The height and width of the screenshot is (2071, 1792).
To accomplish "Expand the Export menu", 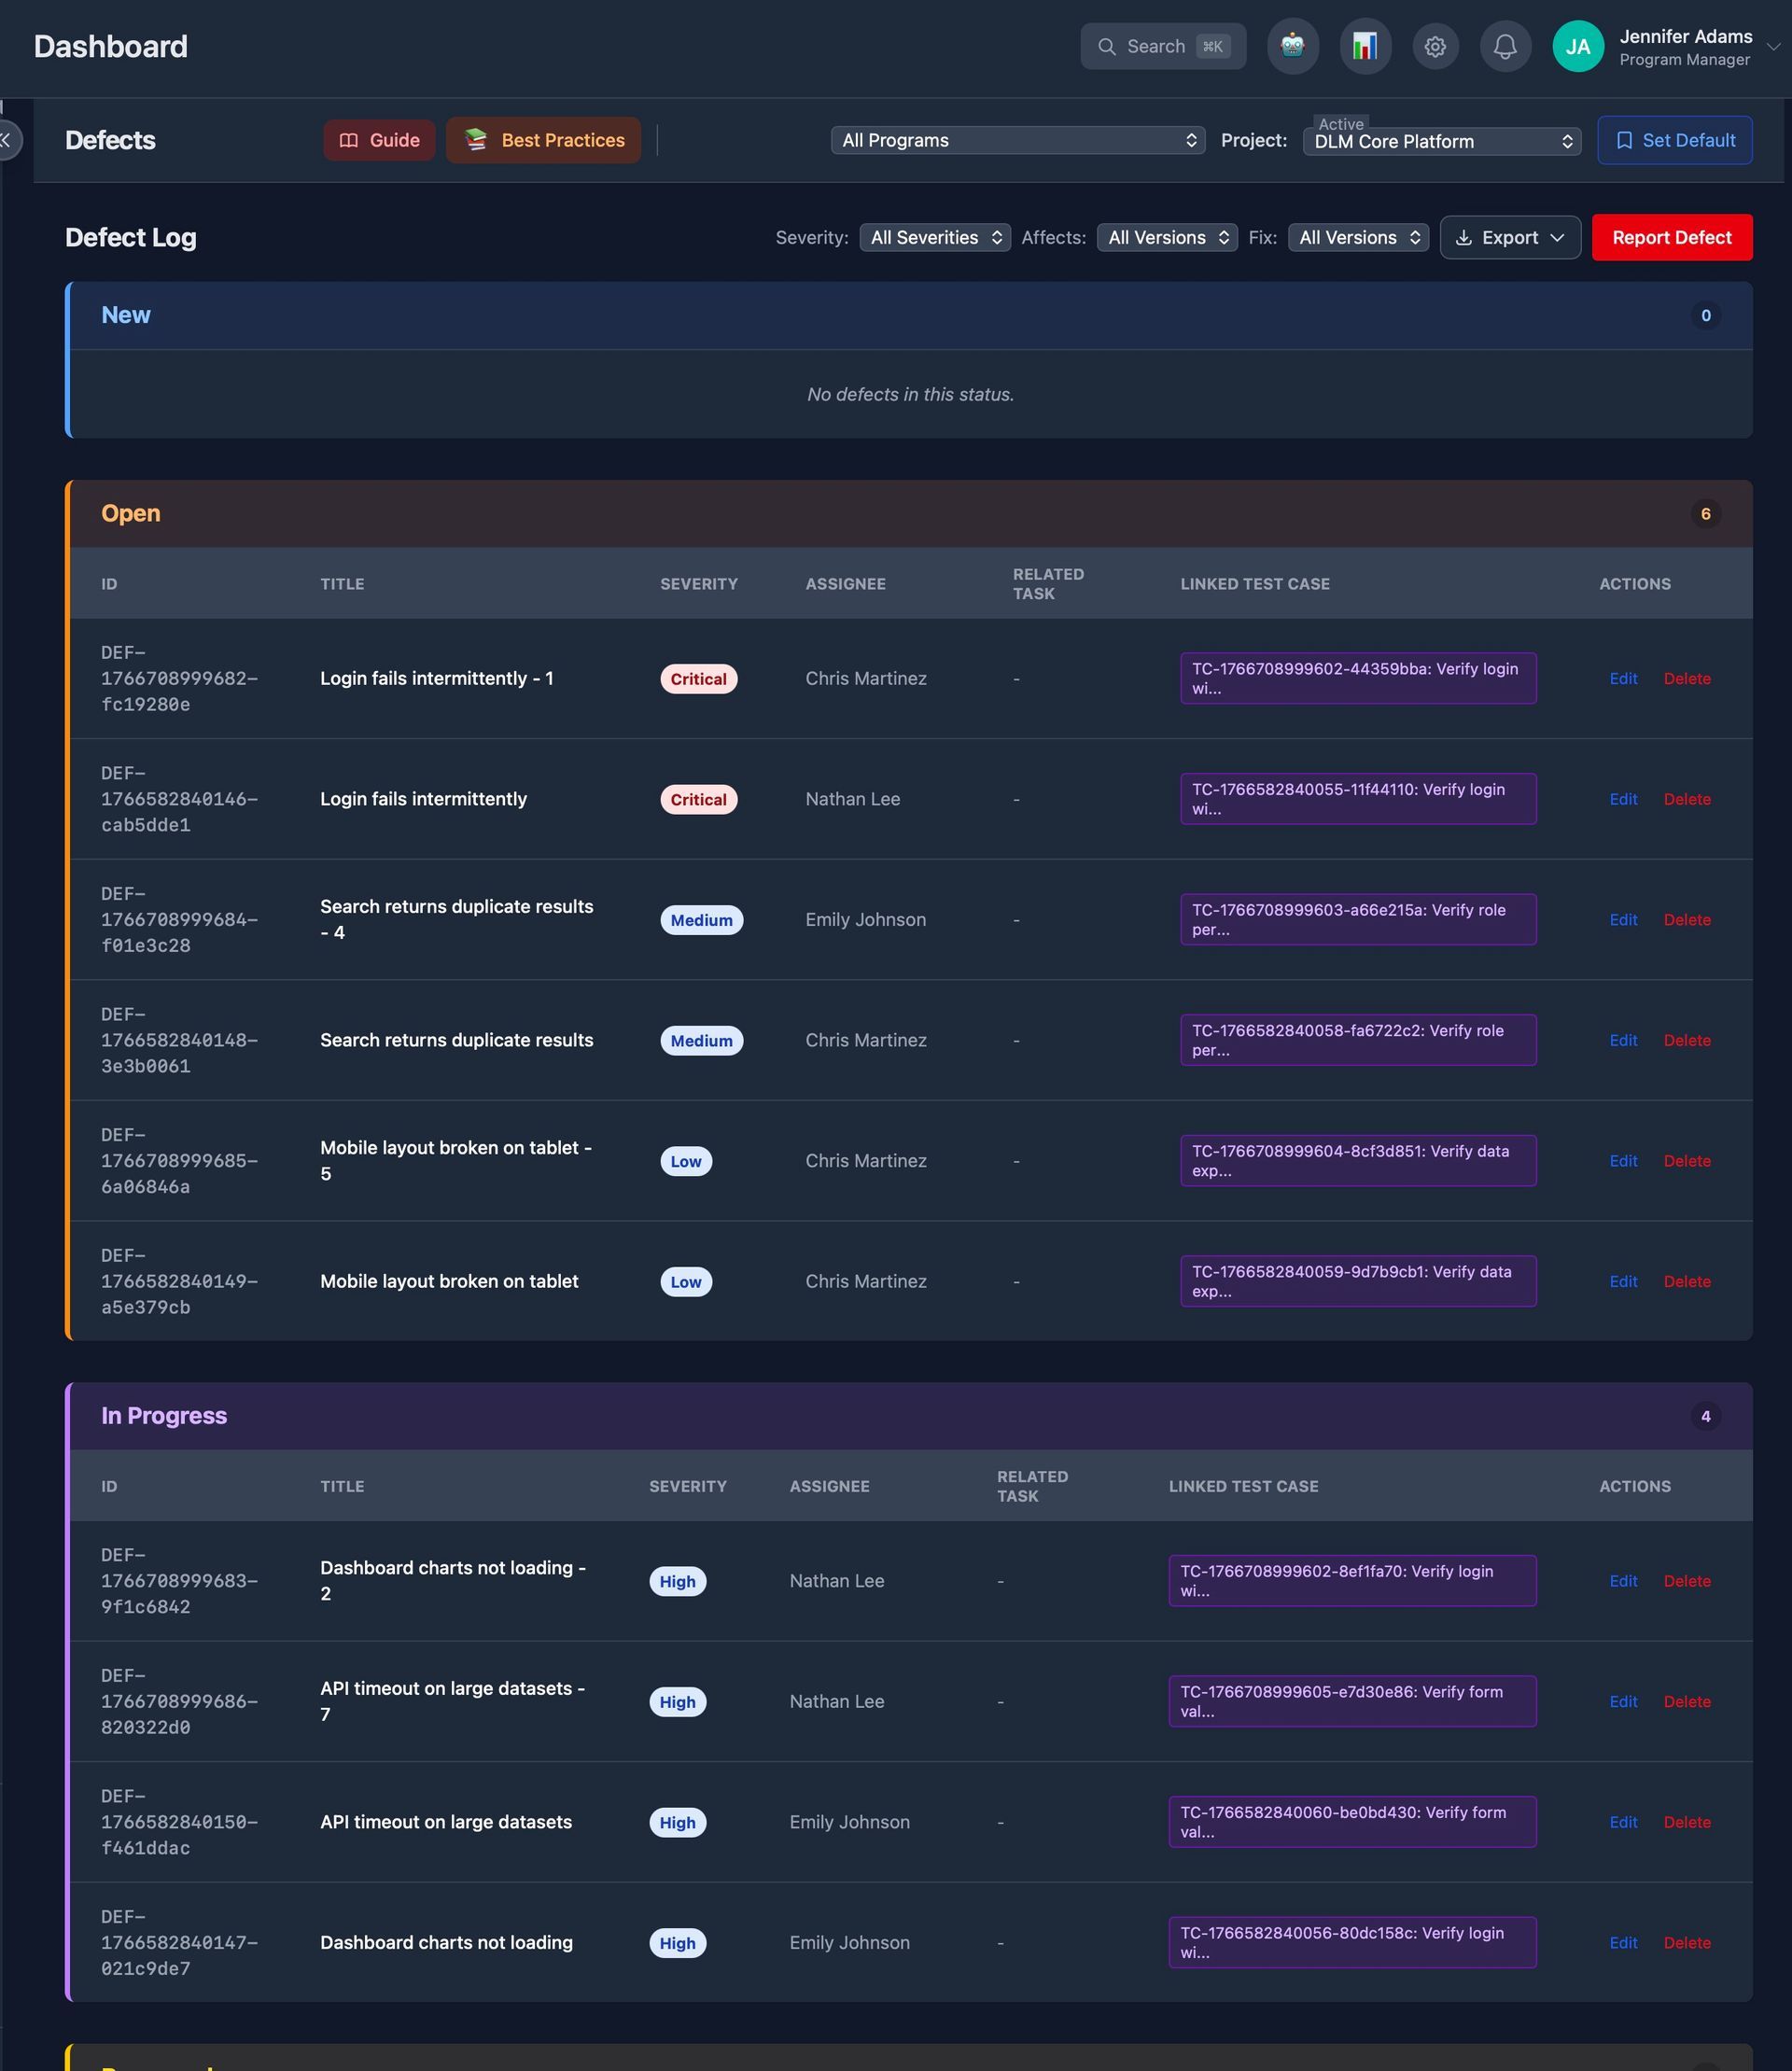I will [1509, 237].
